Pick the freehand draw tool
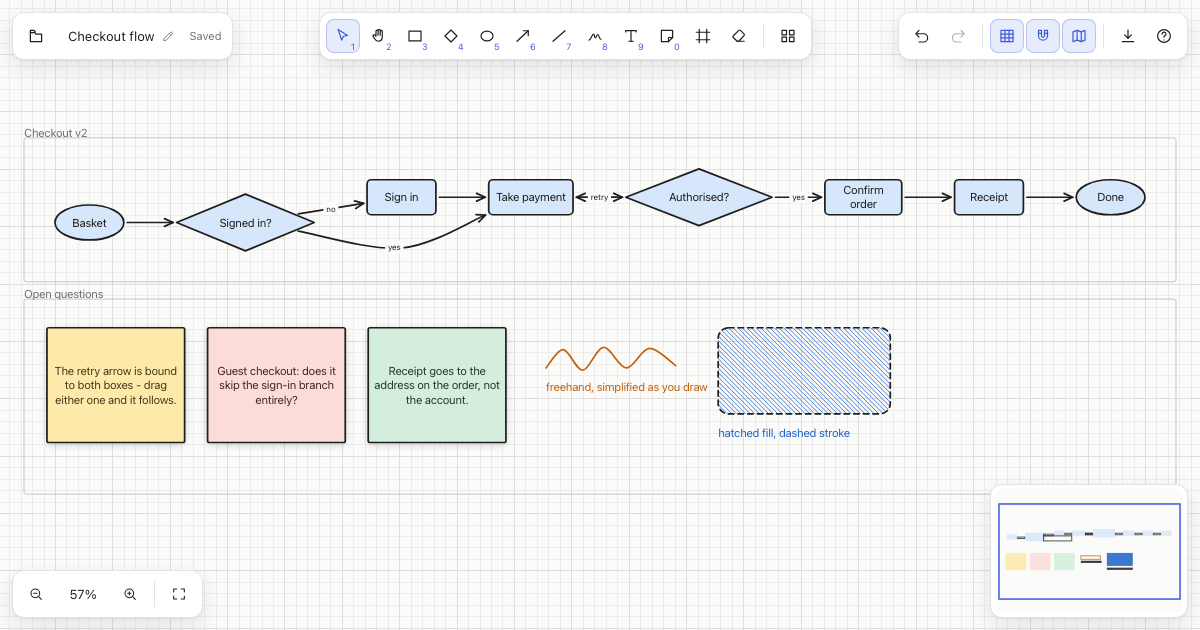This screenshot has height=630, width=1200. coord(595,36)
